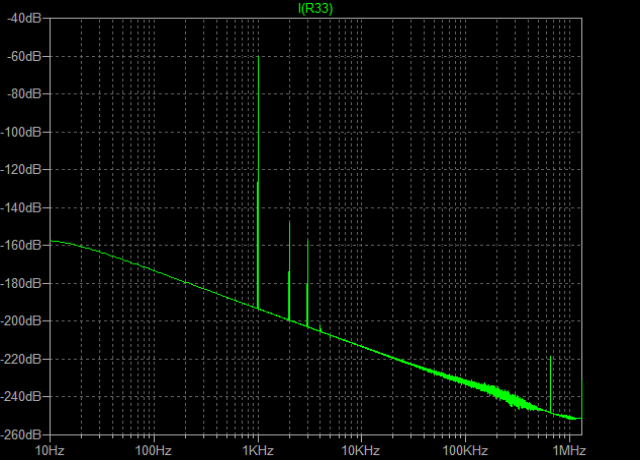The width and height of the screenshot is (640, 460).
Task: Click the -160dB axis label
Action: point(21,245)
